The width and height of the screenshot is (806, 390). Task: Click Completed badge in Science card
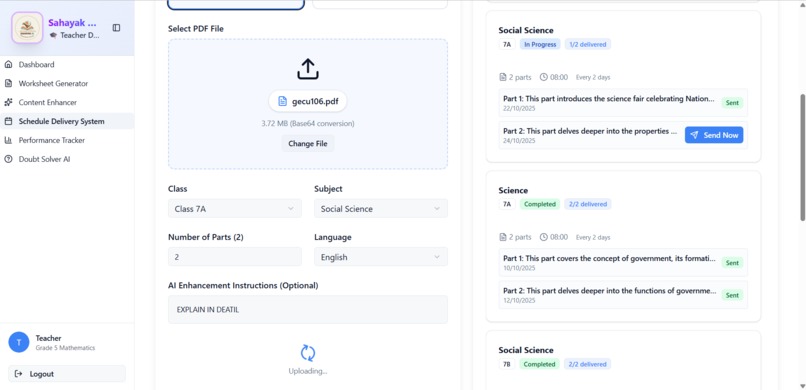[x=540, y=204]
